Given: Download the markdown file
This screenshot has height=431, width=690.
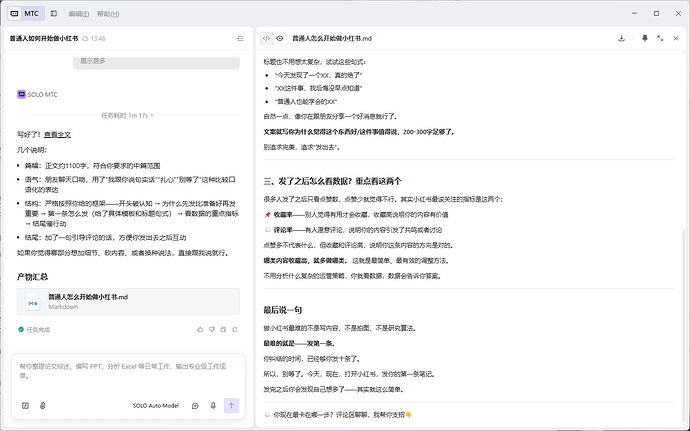Looking at the screenshot, I should click(621, 38).
